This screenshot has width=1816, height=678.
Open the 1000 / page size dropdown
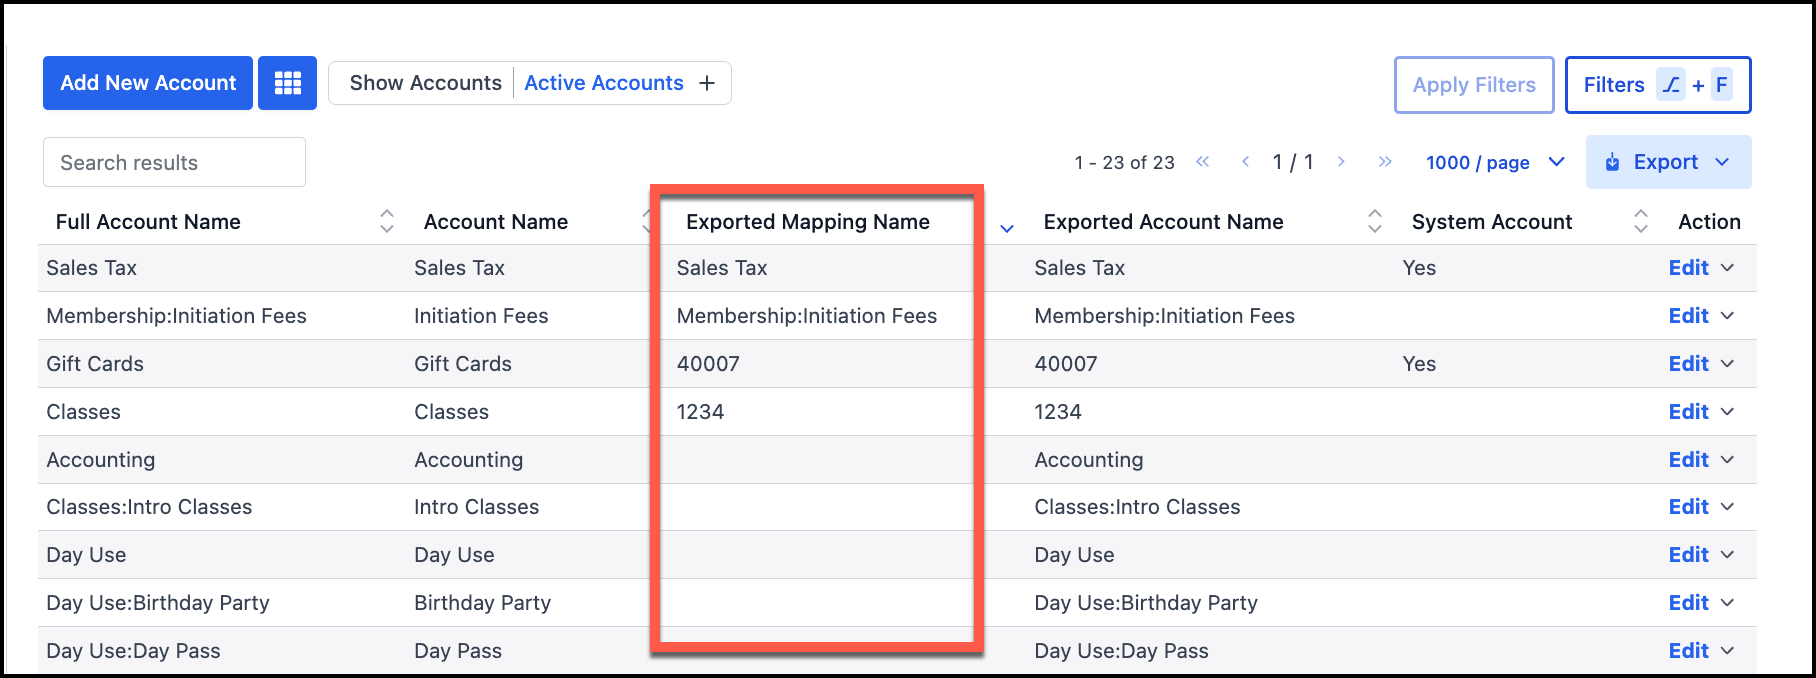click(1494, 162)
